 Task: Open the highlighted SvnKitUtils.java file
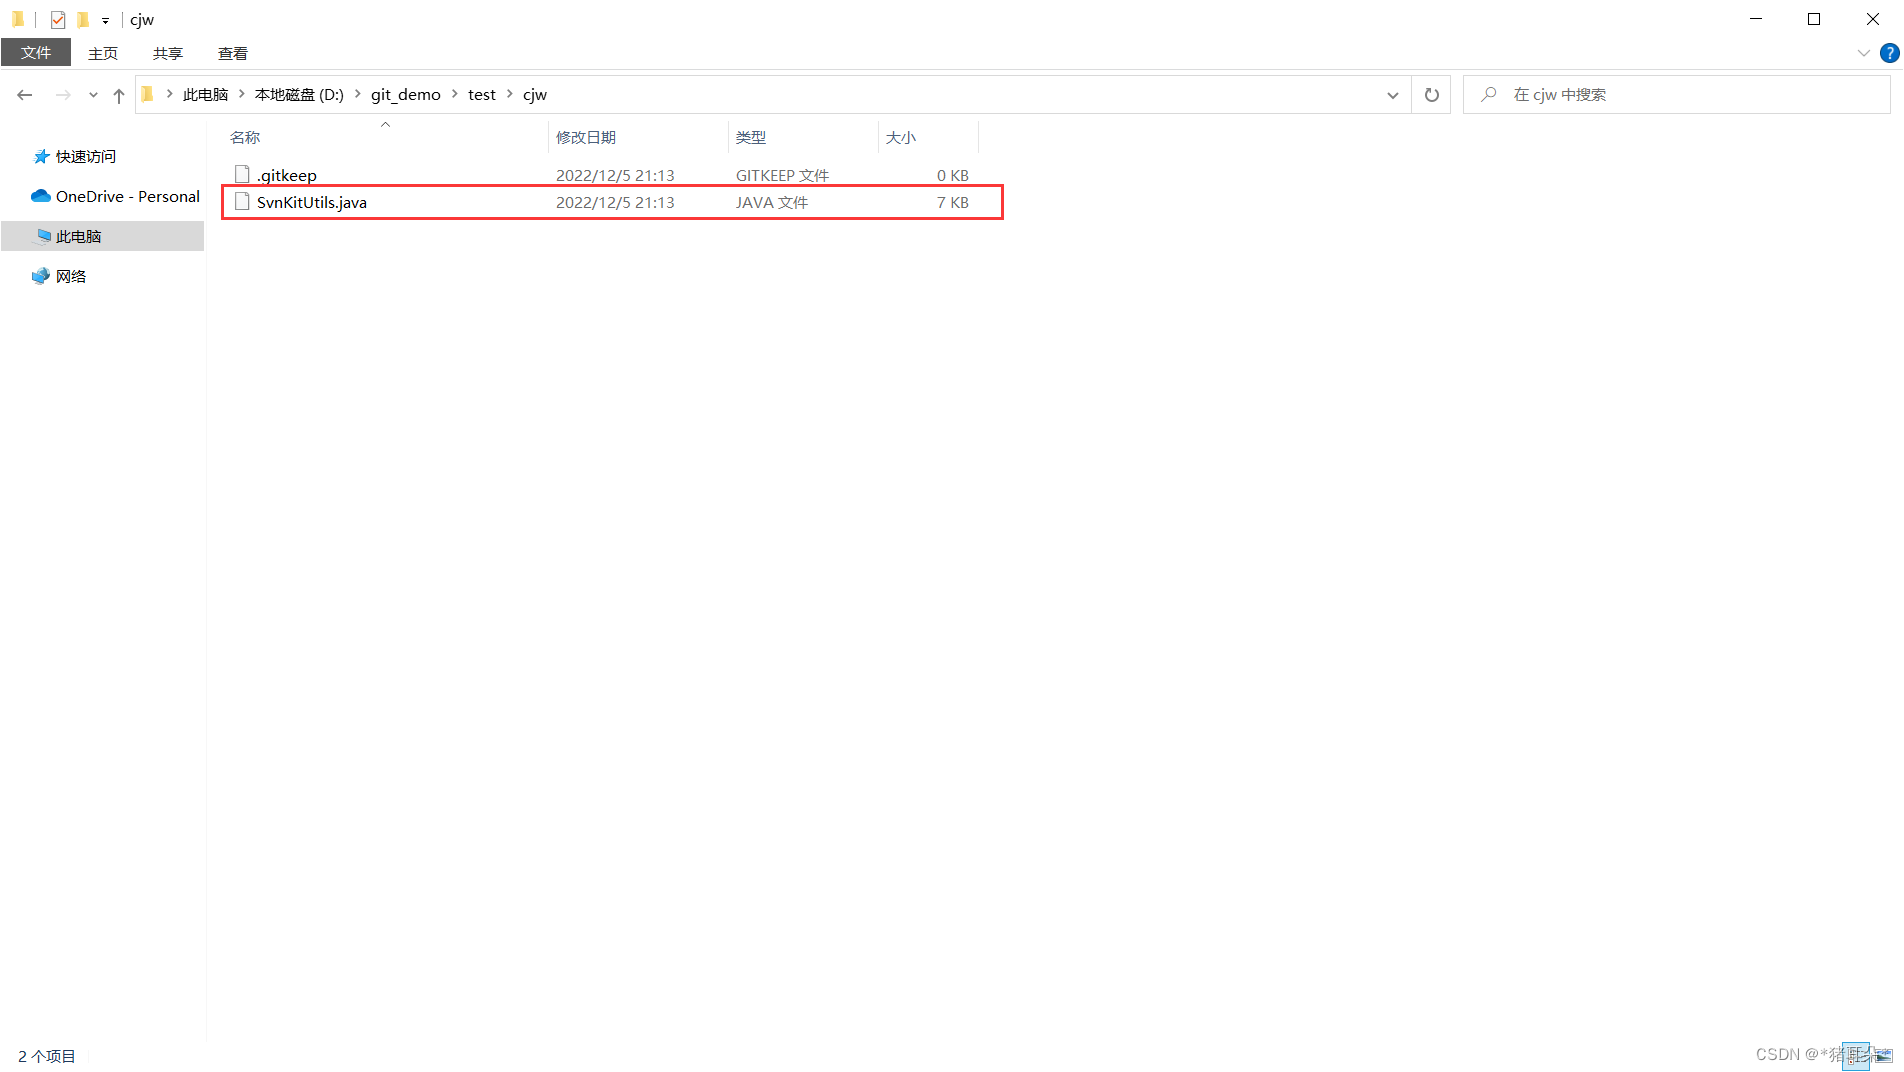pos(311,202)
